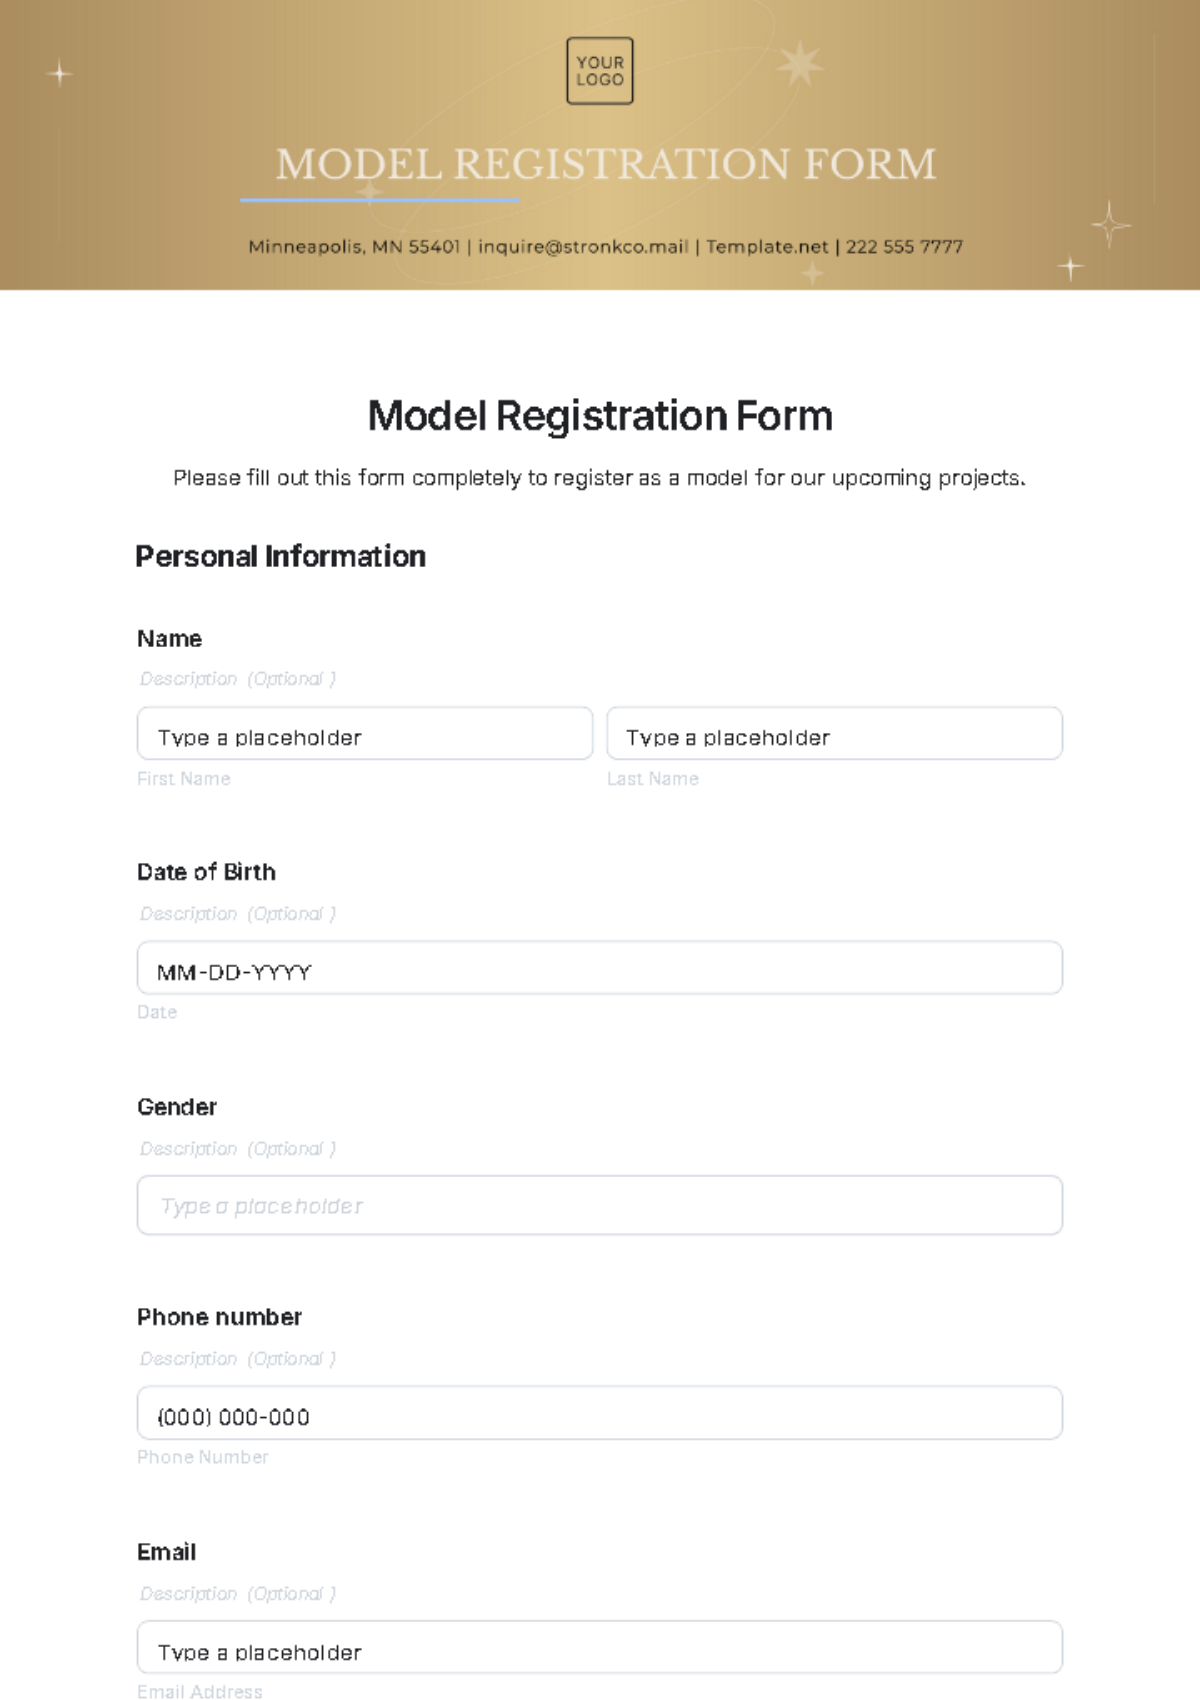
Task: Click the Email Address input field
Action: [600, 1647]
